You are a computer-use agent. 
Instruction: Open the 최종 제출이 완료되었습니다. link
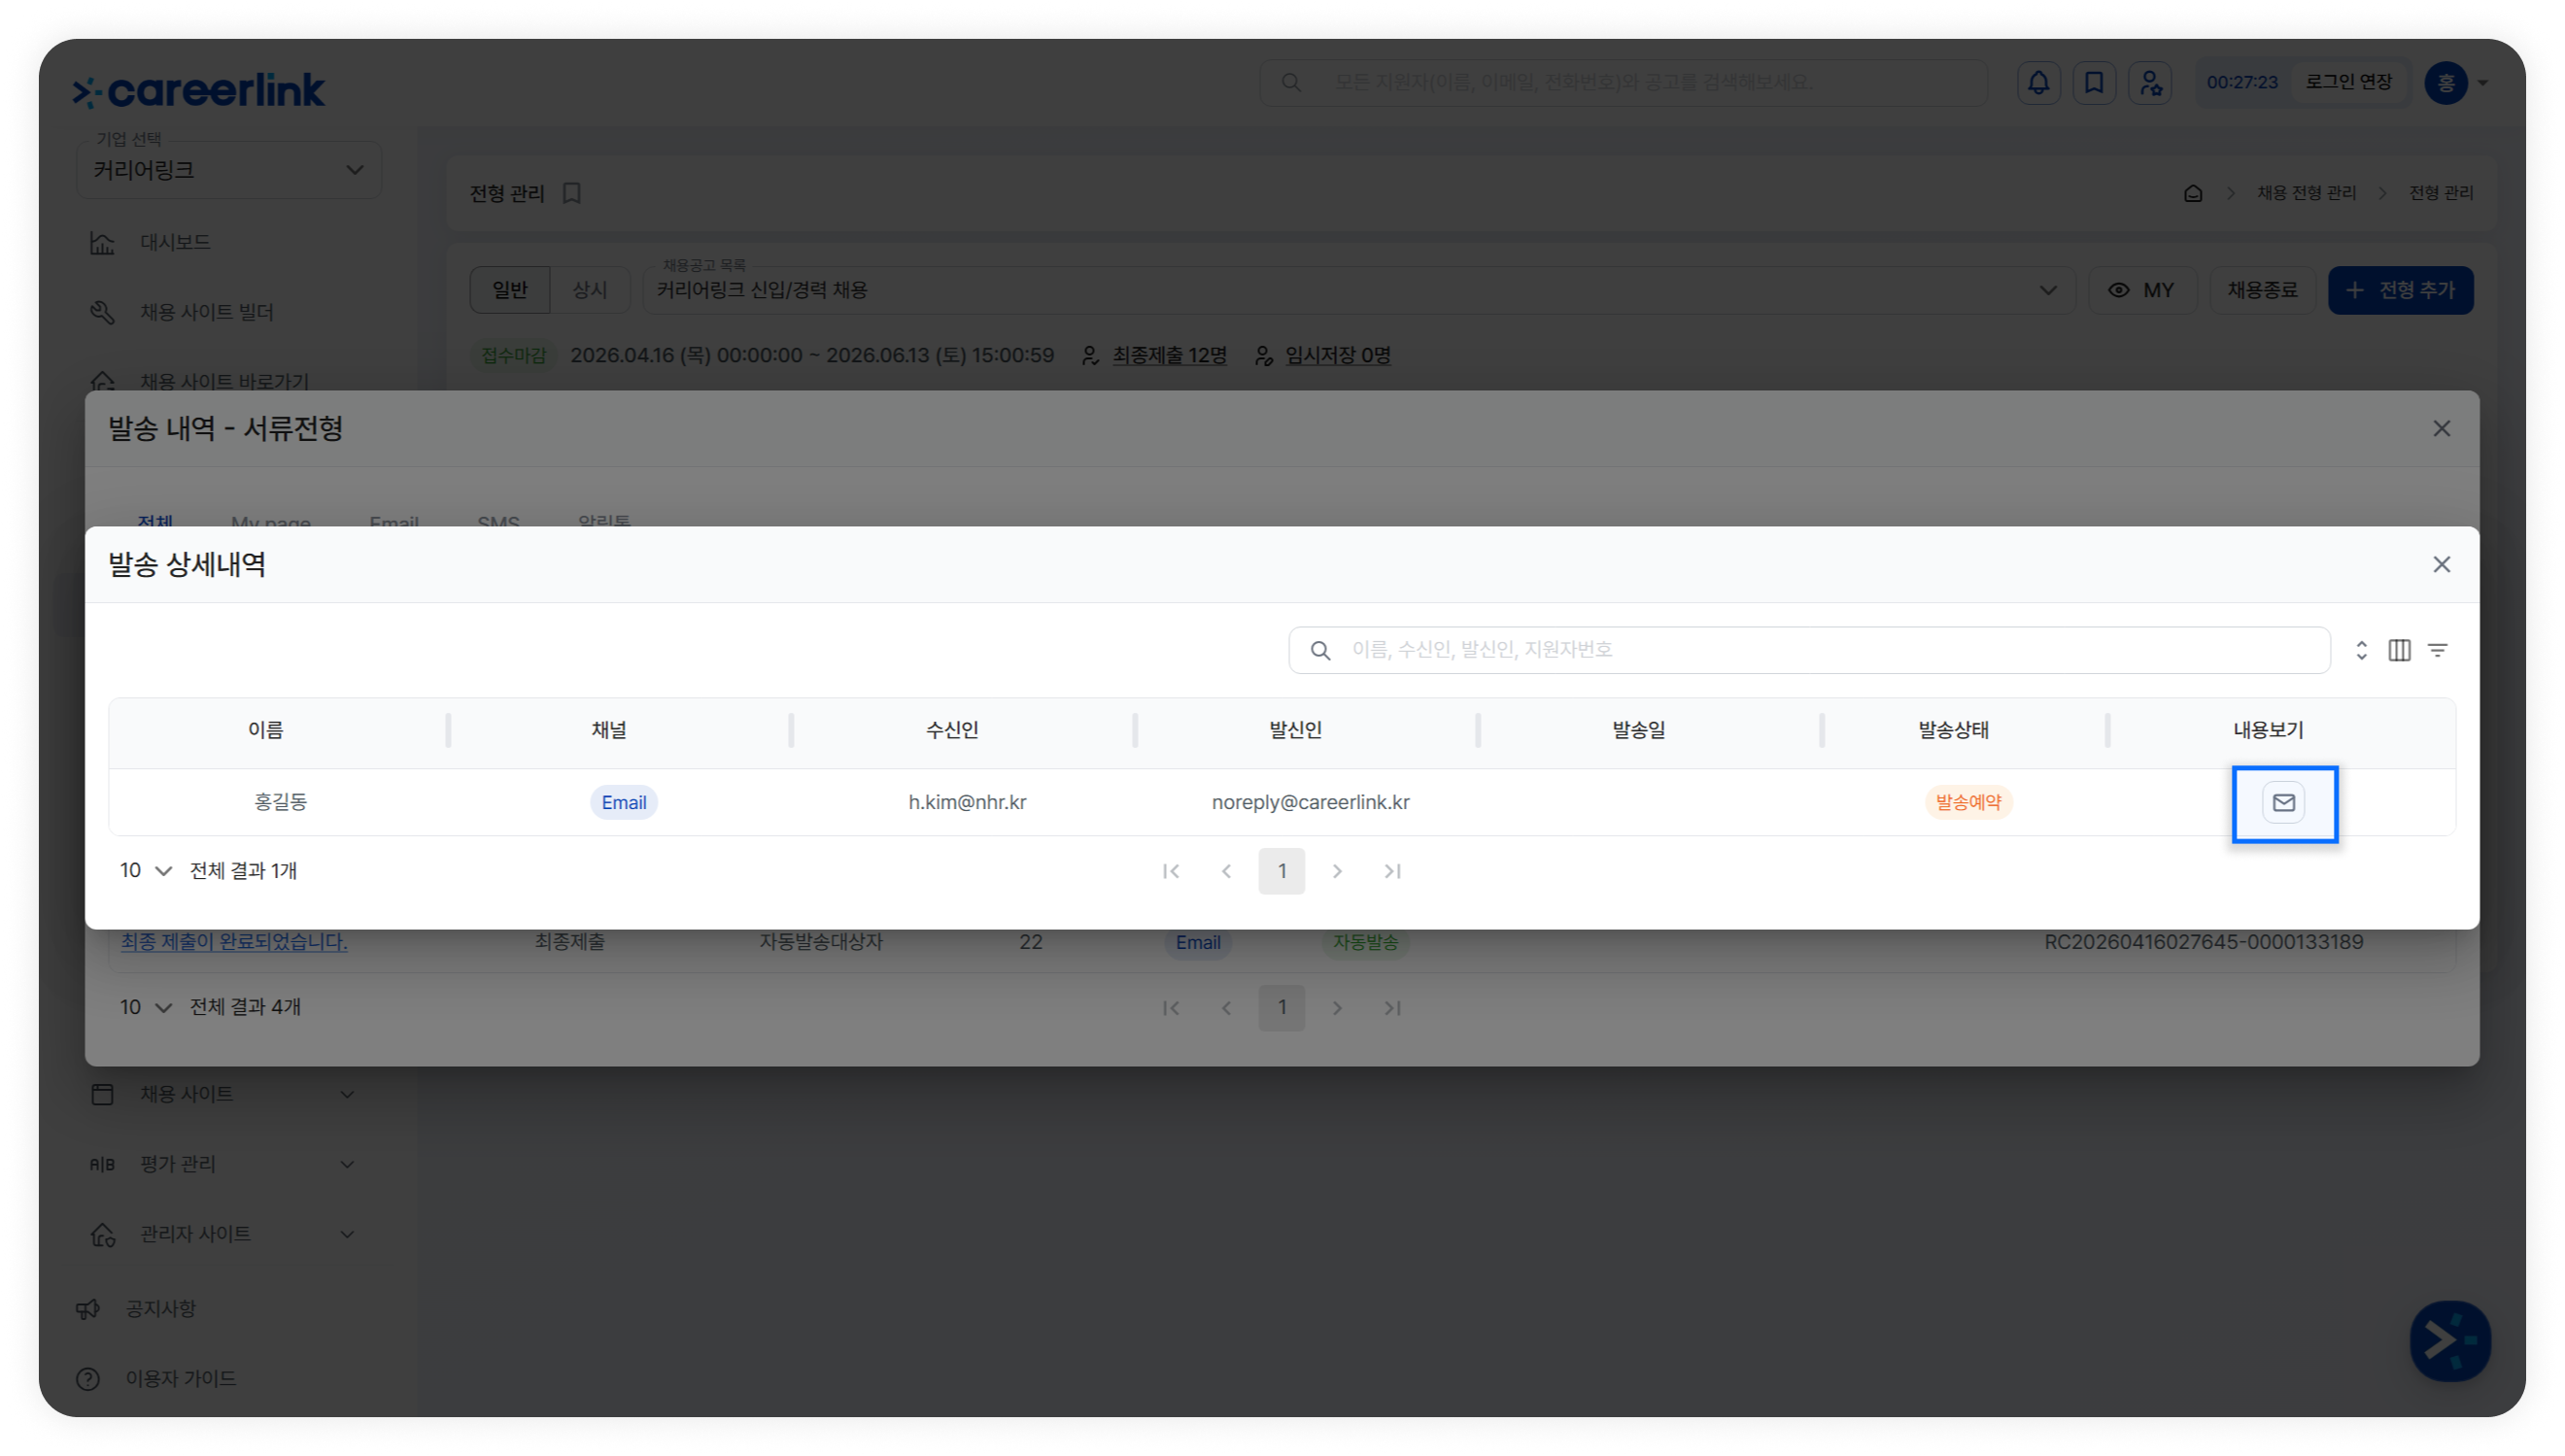tap(234, 943)
